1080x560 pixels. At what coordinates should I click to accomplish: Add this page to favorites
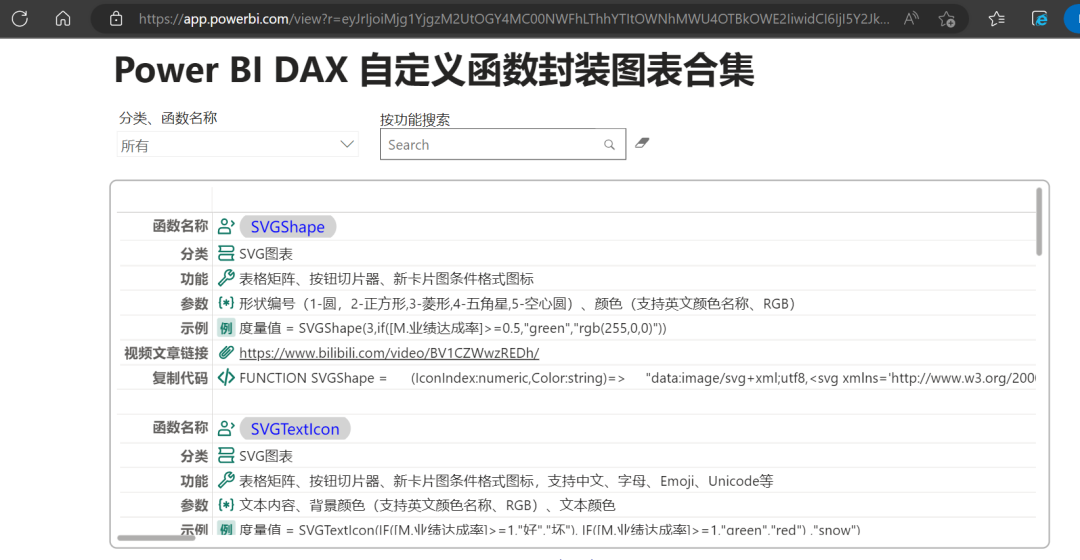pyautogui.click(x=947, y=19)
